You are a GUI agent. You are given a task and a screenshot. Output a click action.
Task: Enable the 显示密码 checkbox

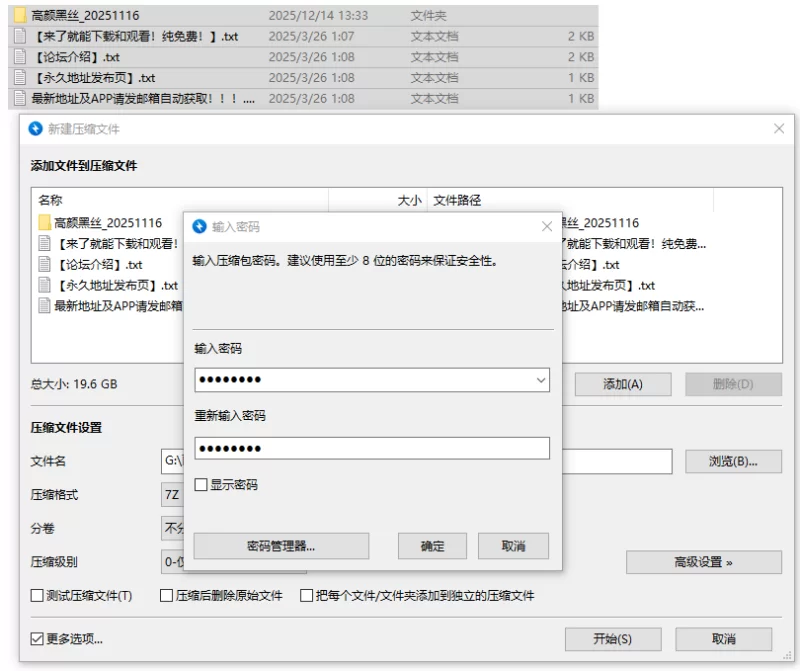pos(201,485)
